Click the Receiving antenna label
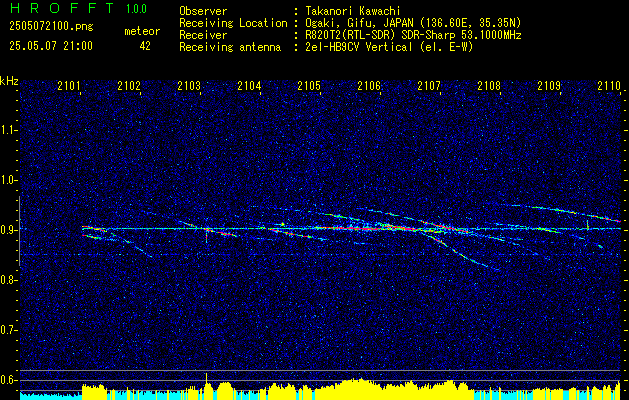 230,47
